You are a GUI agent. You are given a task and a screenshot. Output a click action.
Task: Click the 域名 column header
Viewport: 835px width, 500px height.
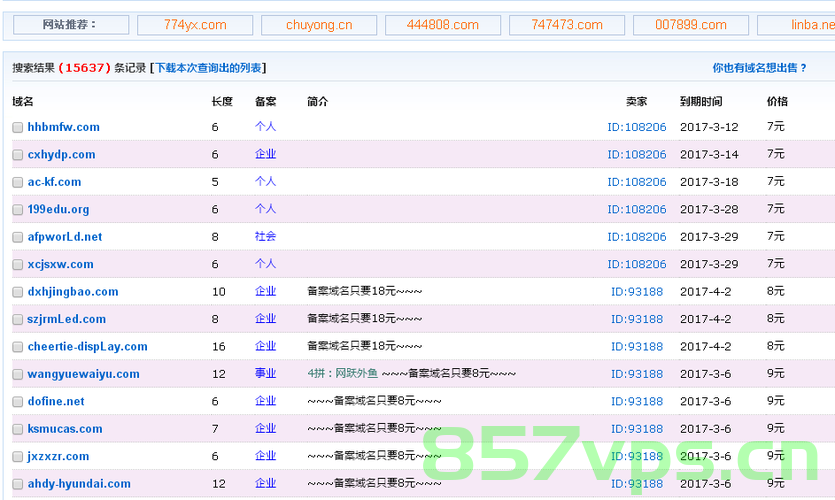click(23, 102)
